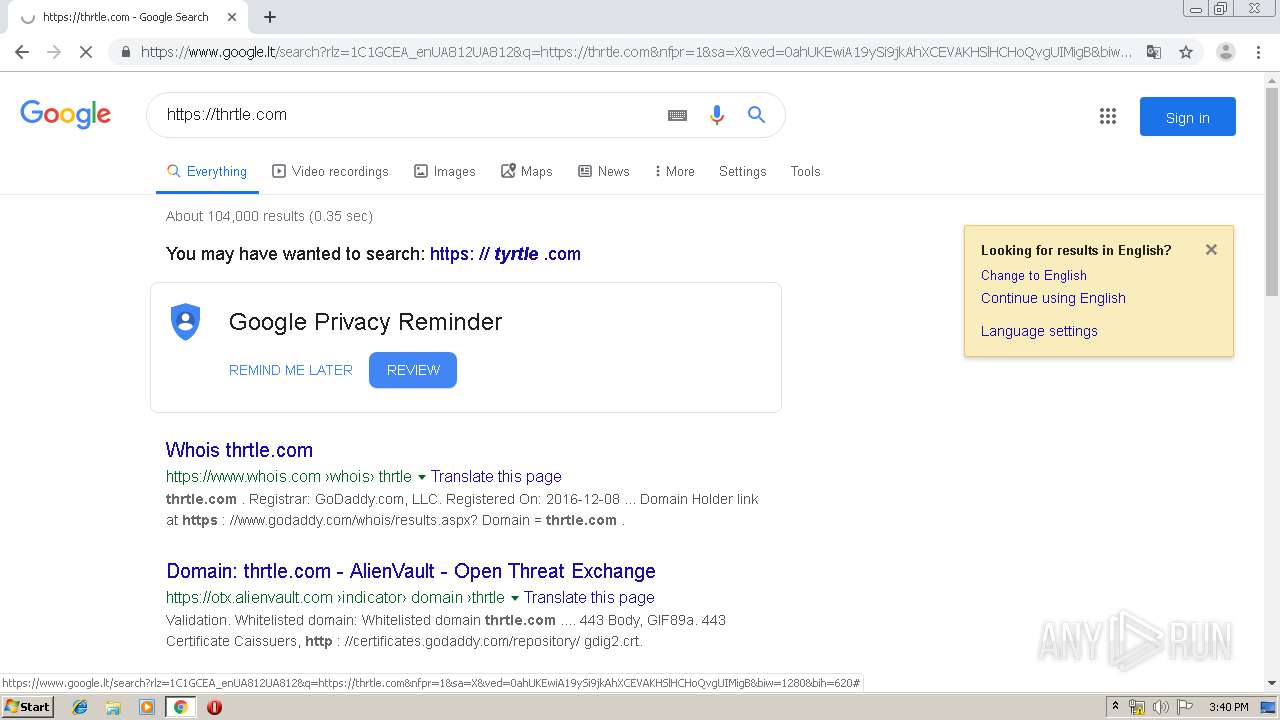Open the file explorer taskbar icon
This screenshot has height=720, width=1280.
(113, 707)
